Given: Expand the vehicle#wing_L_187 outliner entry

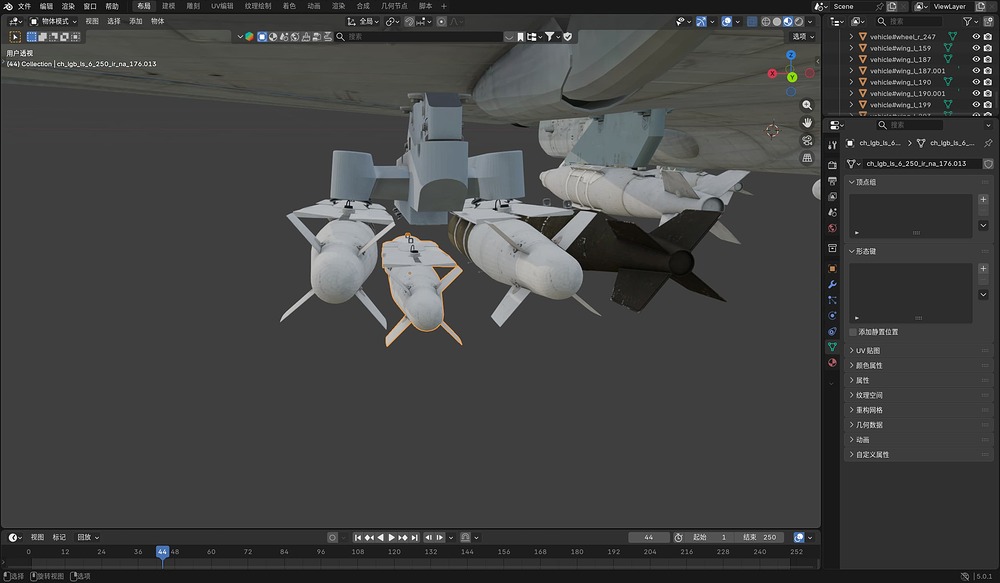Looking at the screenshot, I should tap(850, 59).
